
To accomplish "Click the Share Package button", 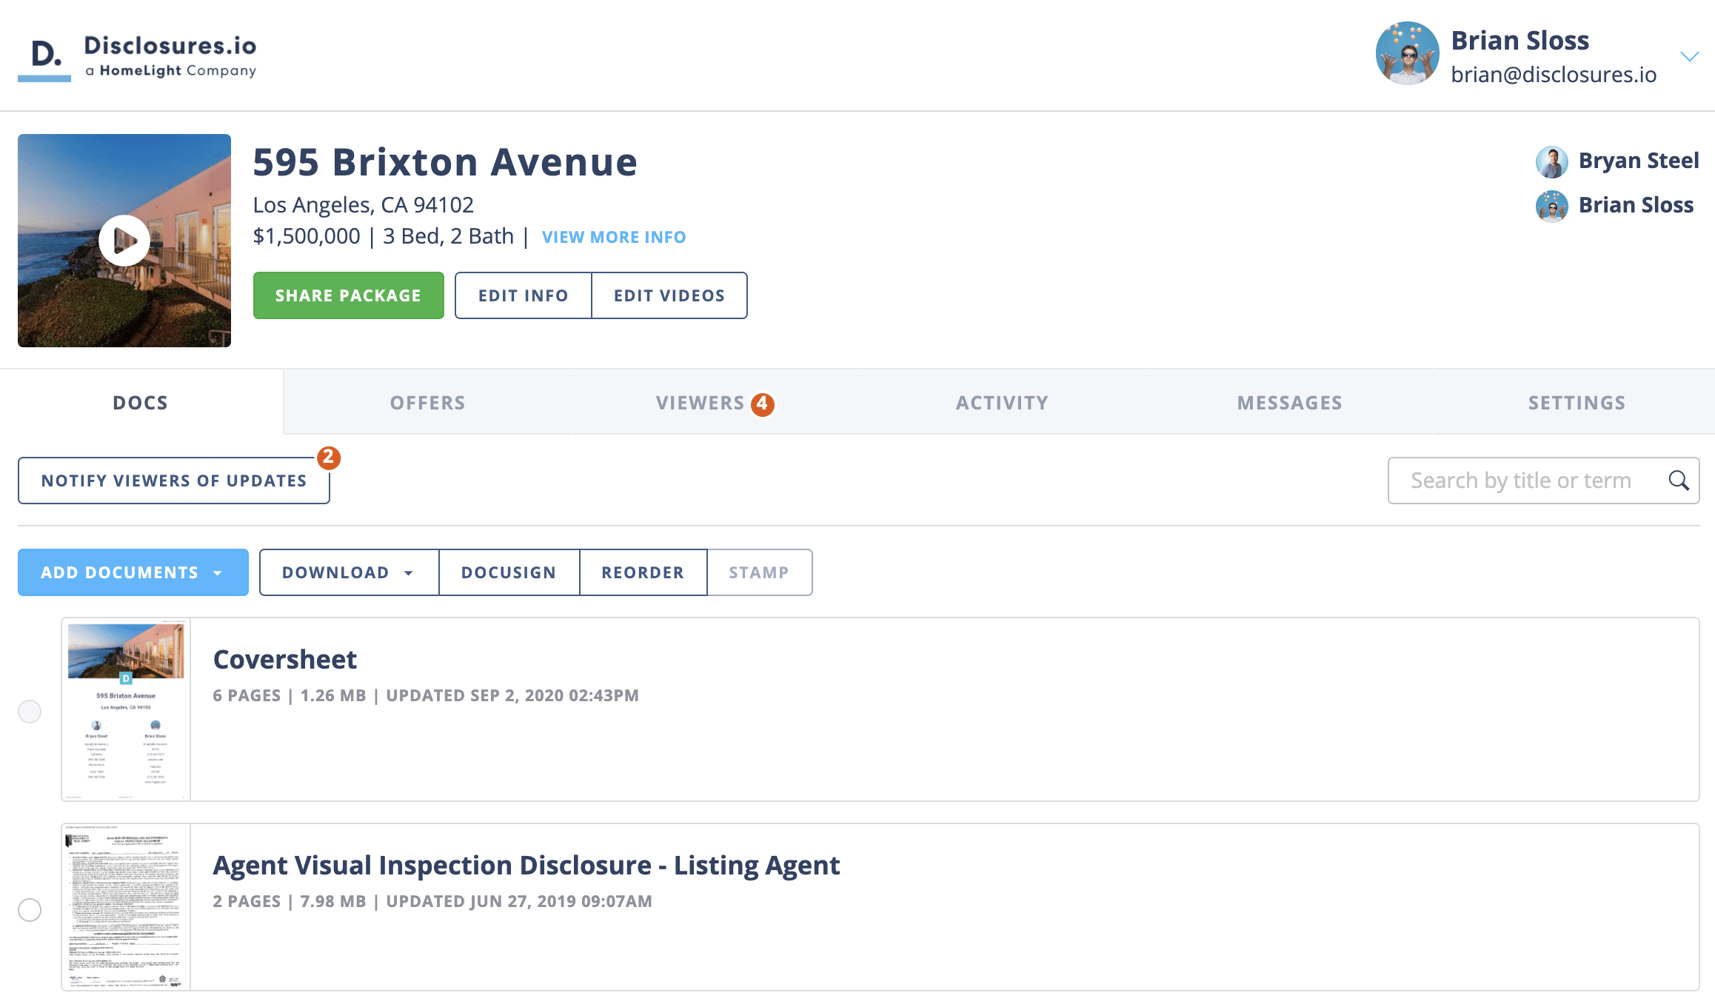I will (x=348, y=295).
